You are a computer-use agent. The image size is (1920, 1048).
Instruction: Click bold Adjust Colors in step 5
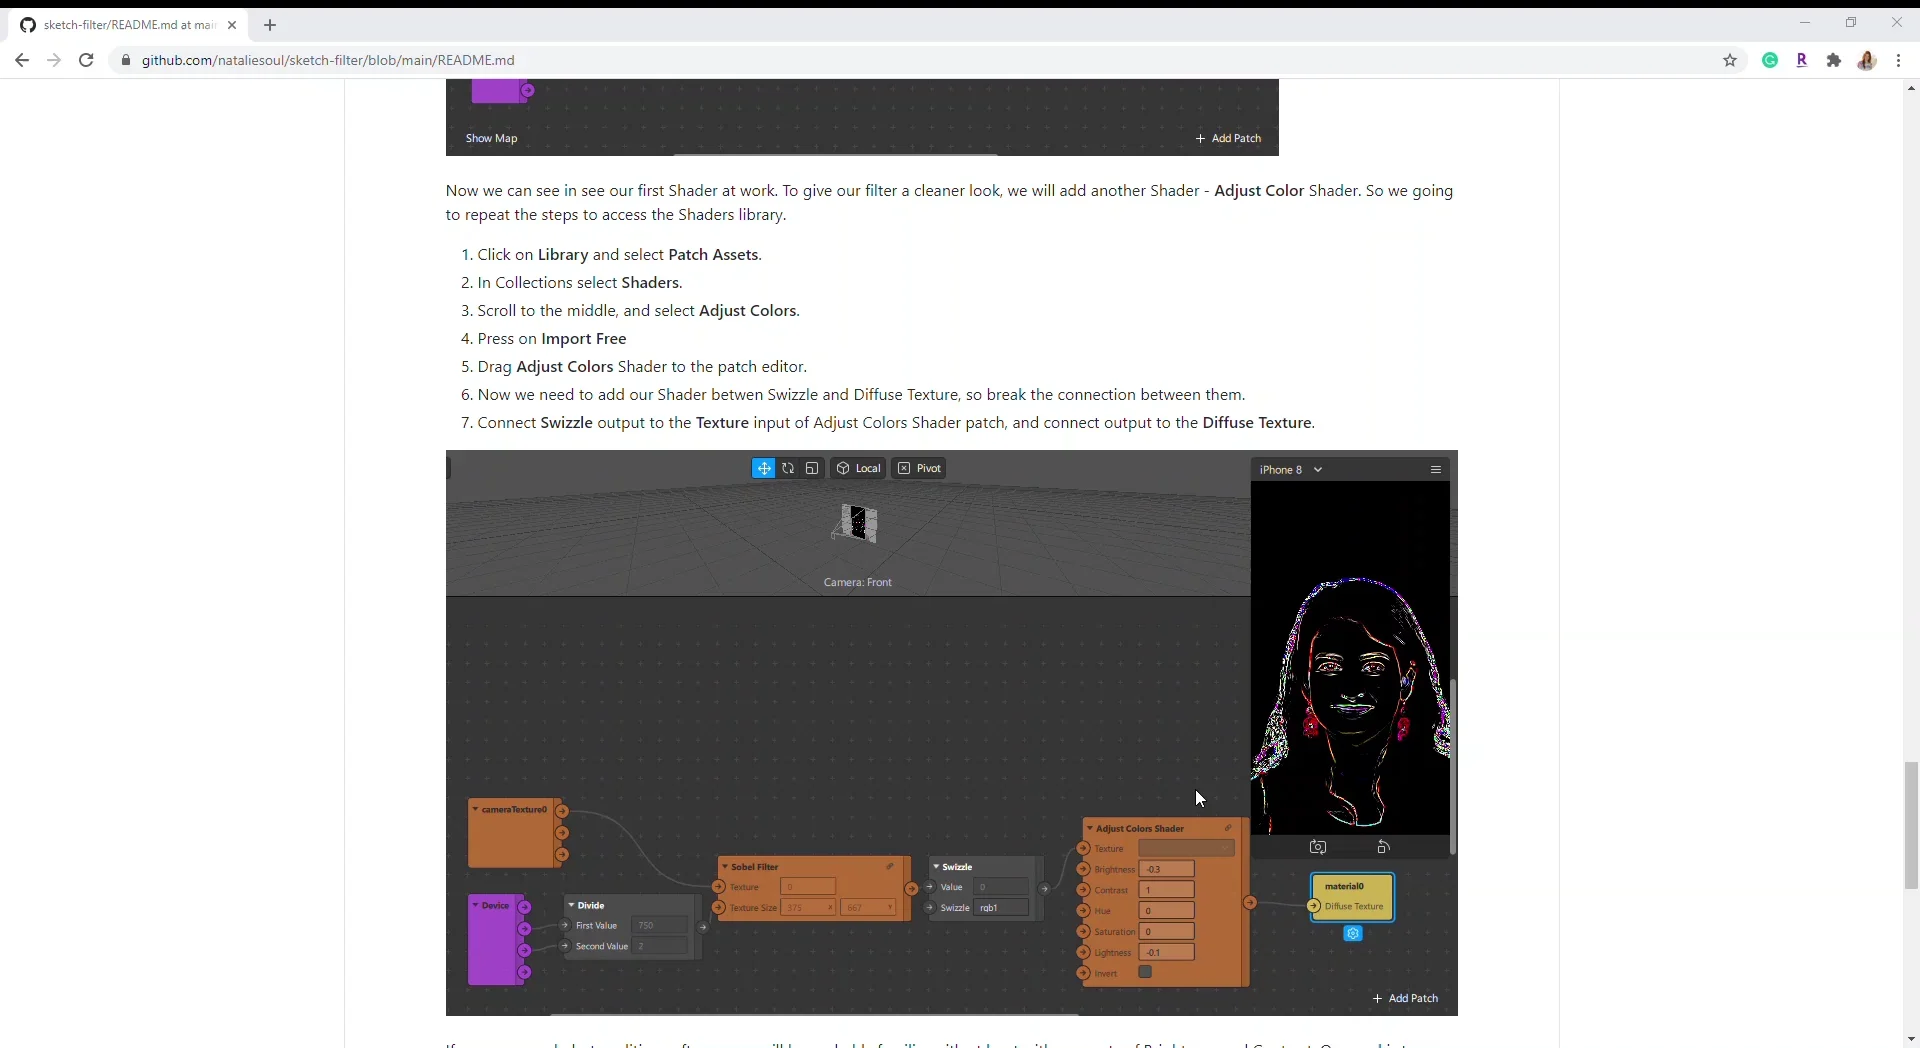click(x=565, y=367)
